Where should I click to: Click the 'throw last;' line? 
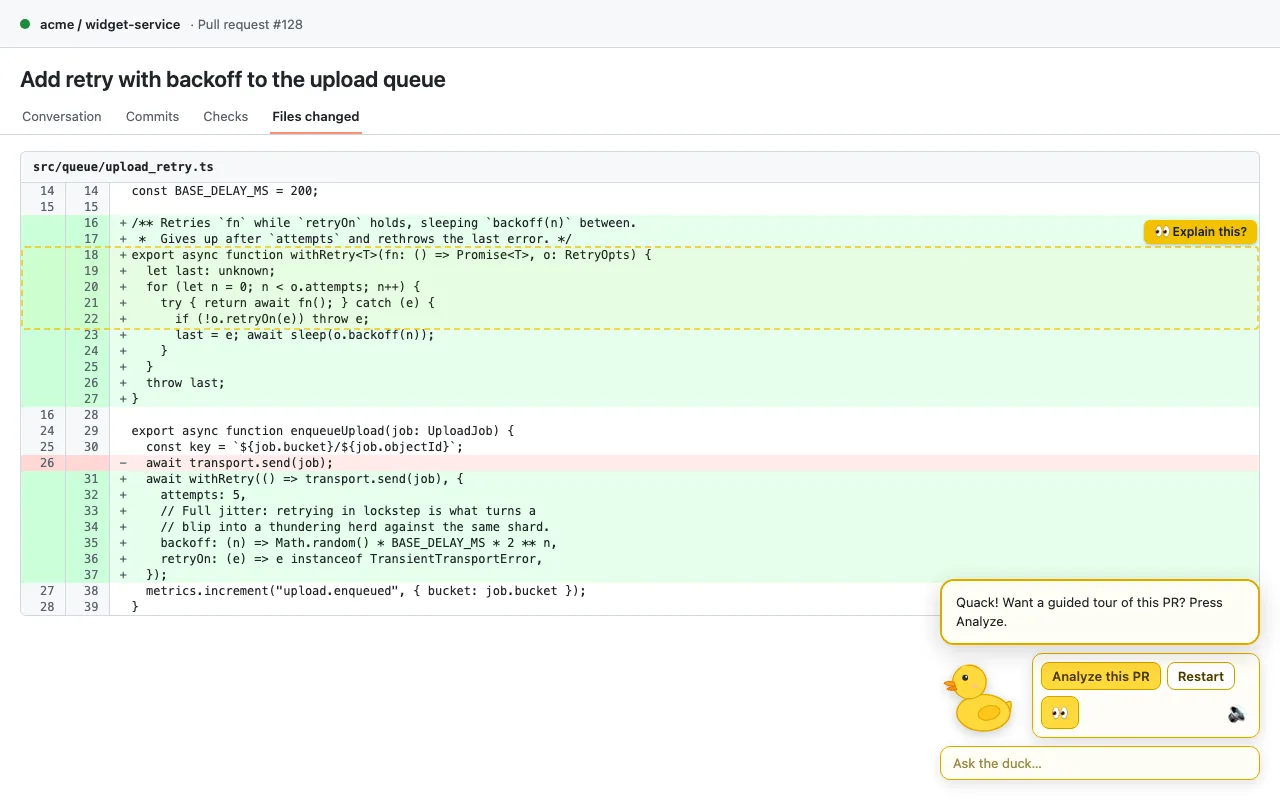pyautogui.click(x=639, y=383)
